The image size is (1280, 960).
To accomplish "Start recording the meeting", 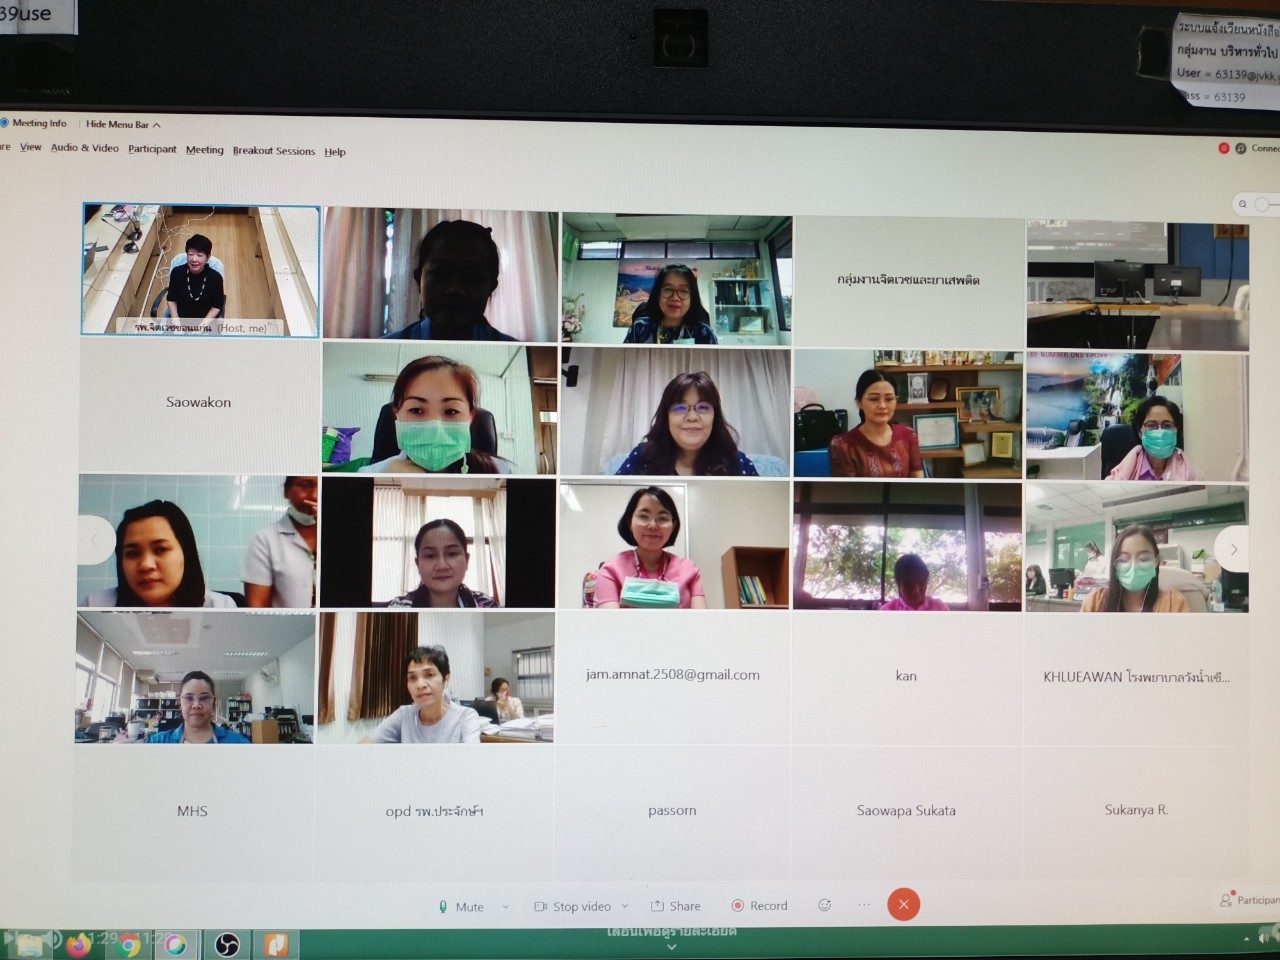I will click(759, 906).
